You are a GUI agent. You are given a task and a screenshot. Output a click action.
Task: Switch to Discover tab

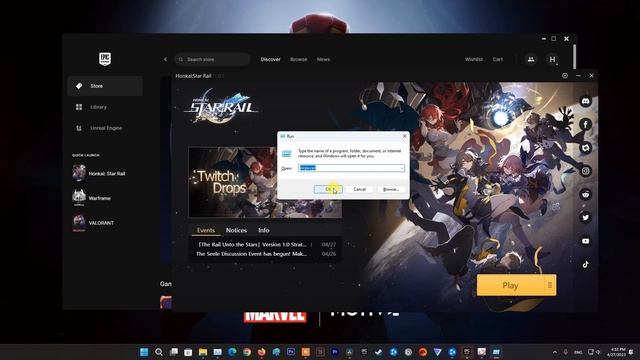(270, 60)
